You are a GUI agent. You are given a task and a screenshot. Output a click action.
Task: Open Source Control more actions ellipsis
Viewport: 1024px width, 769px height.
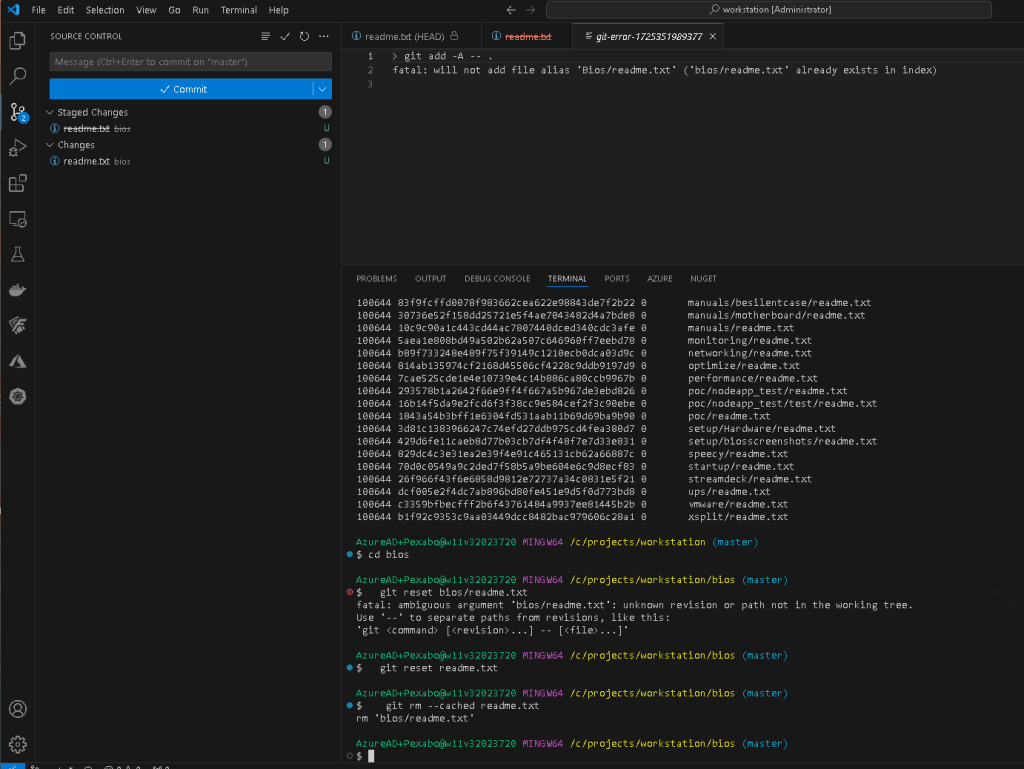click(x=324, y=37)
